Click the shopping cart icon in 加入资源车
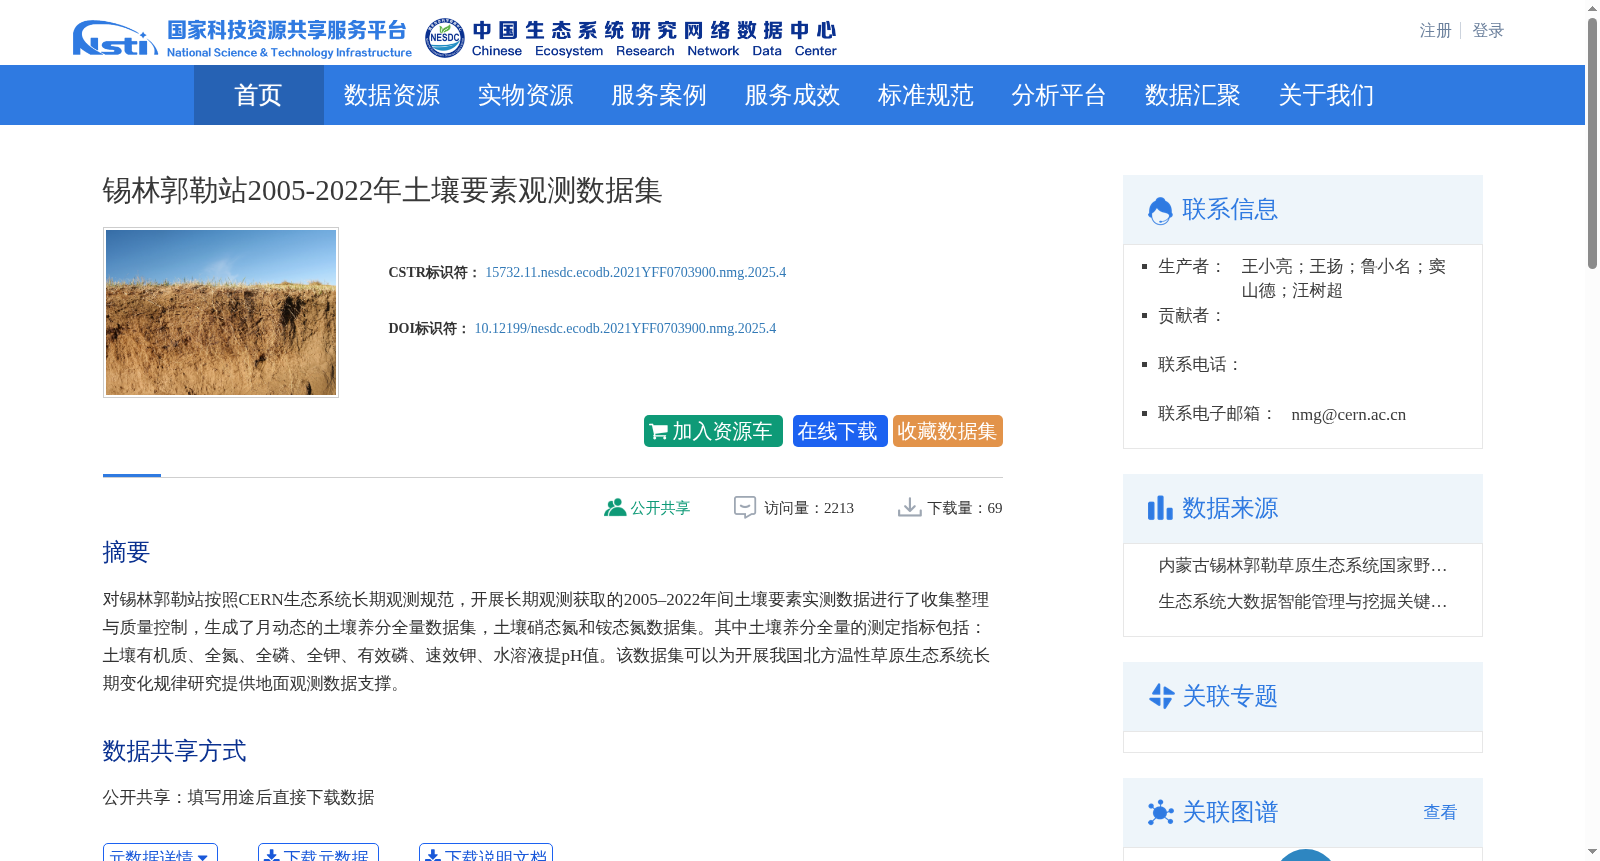 click(658, 432)
